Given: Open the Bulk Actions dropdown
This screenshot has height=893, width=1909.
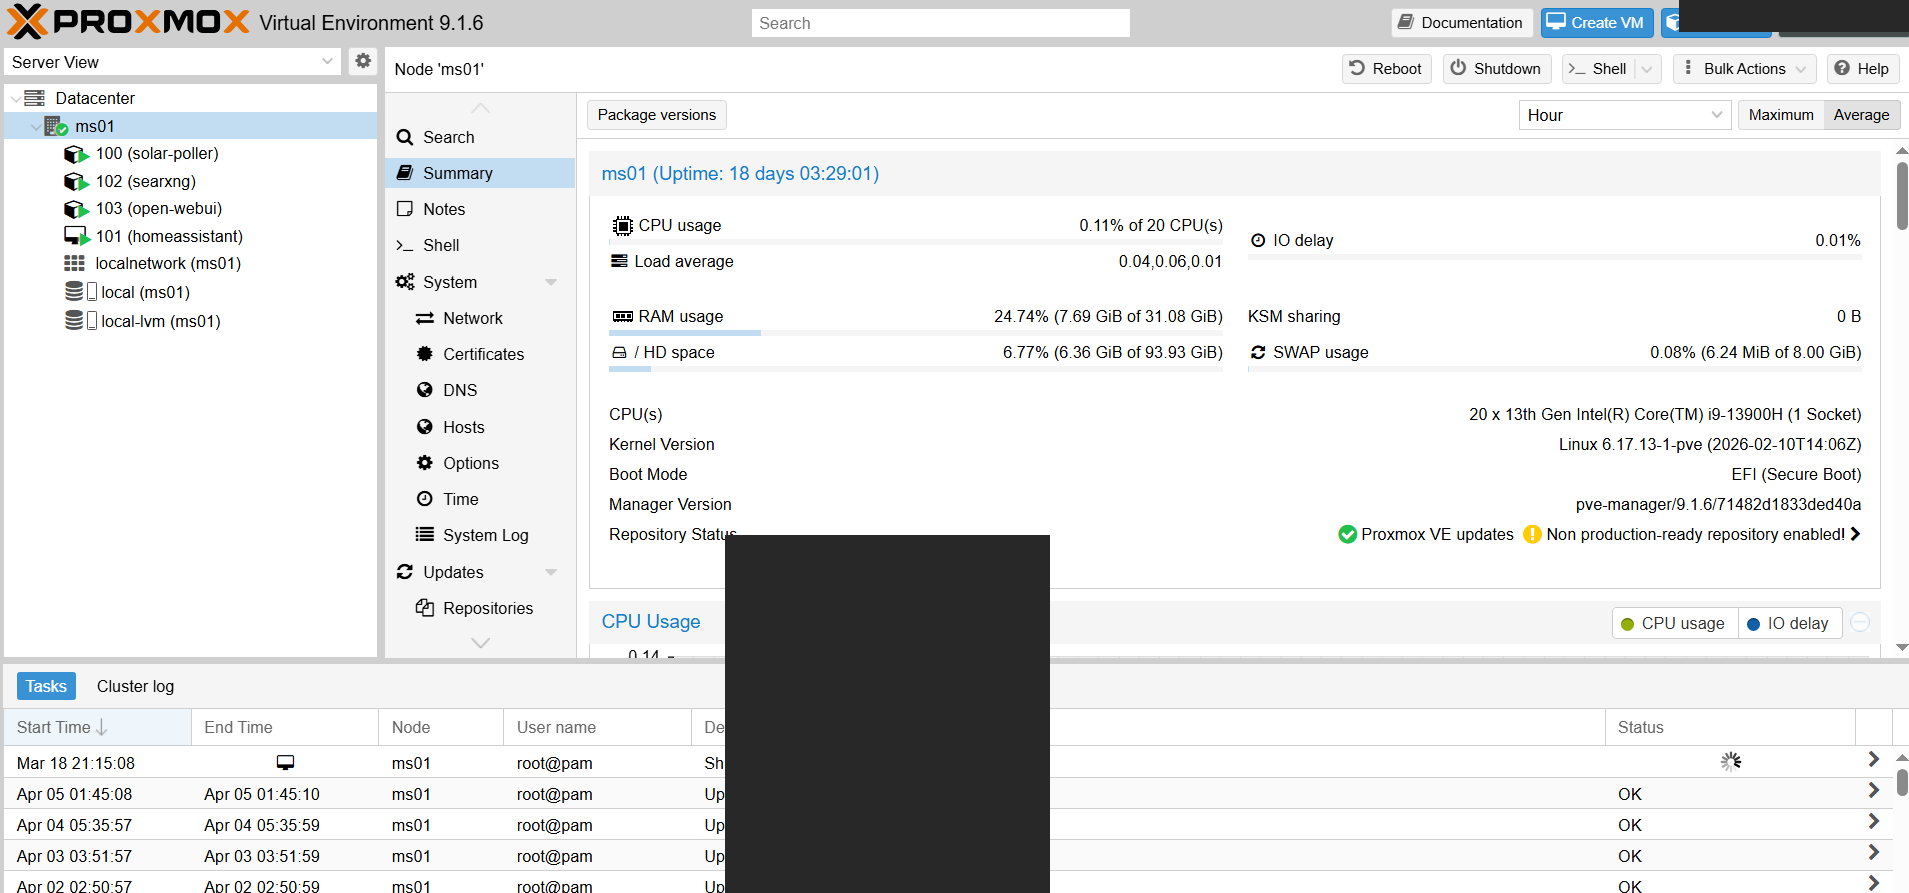Looking at the screenshot, I should [x=1745, y=68].
